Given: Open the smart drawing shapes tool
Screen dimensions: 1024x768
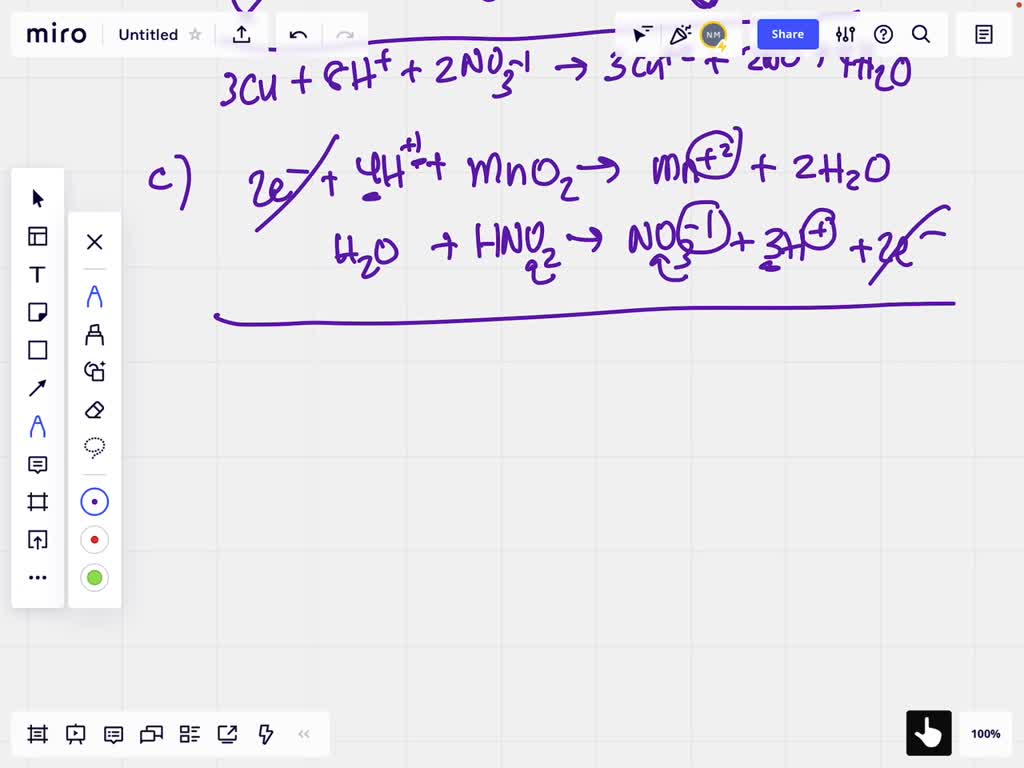Looking at the screenshot, I should coord(94,371).
